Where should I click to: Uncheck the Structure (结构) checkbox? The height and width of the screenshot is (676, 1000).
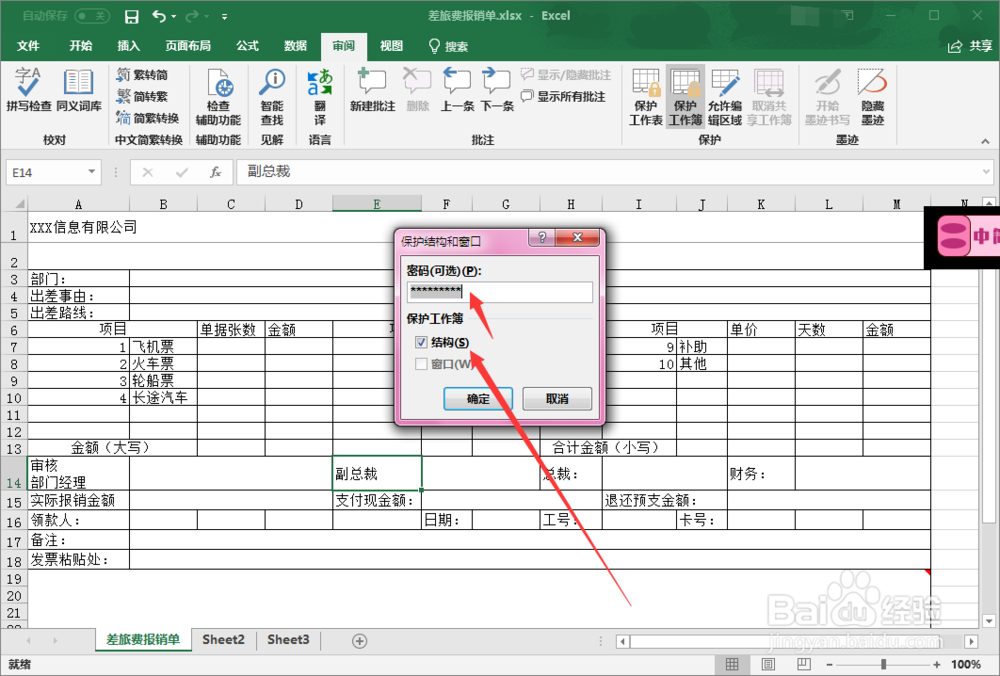point(421,342)
